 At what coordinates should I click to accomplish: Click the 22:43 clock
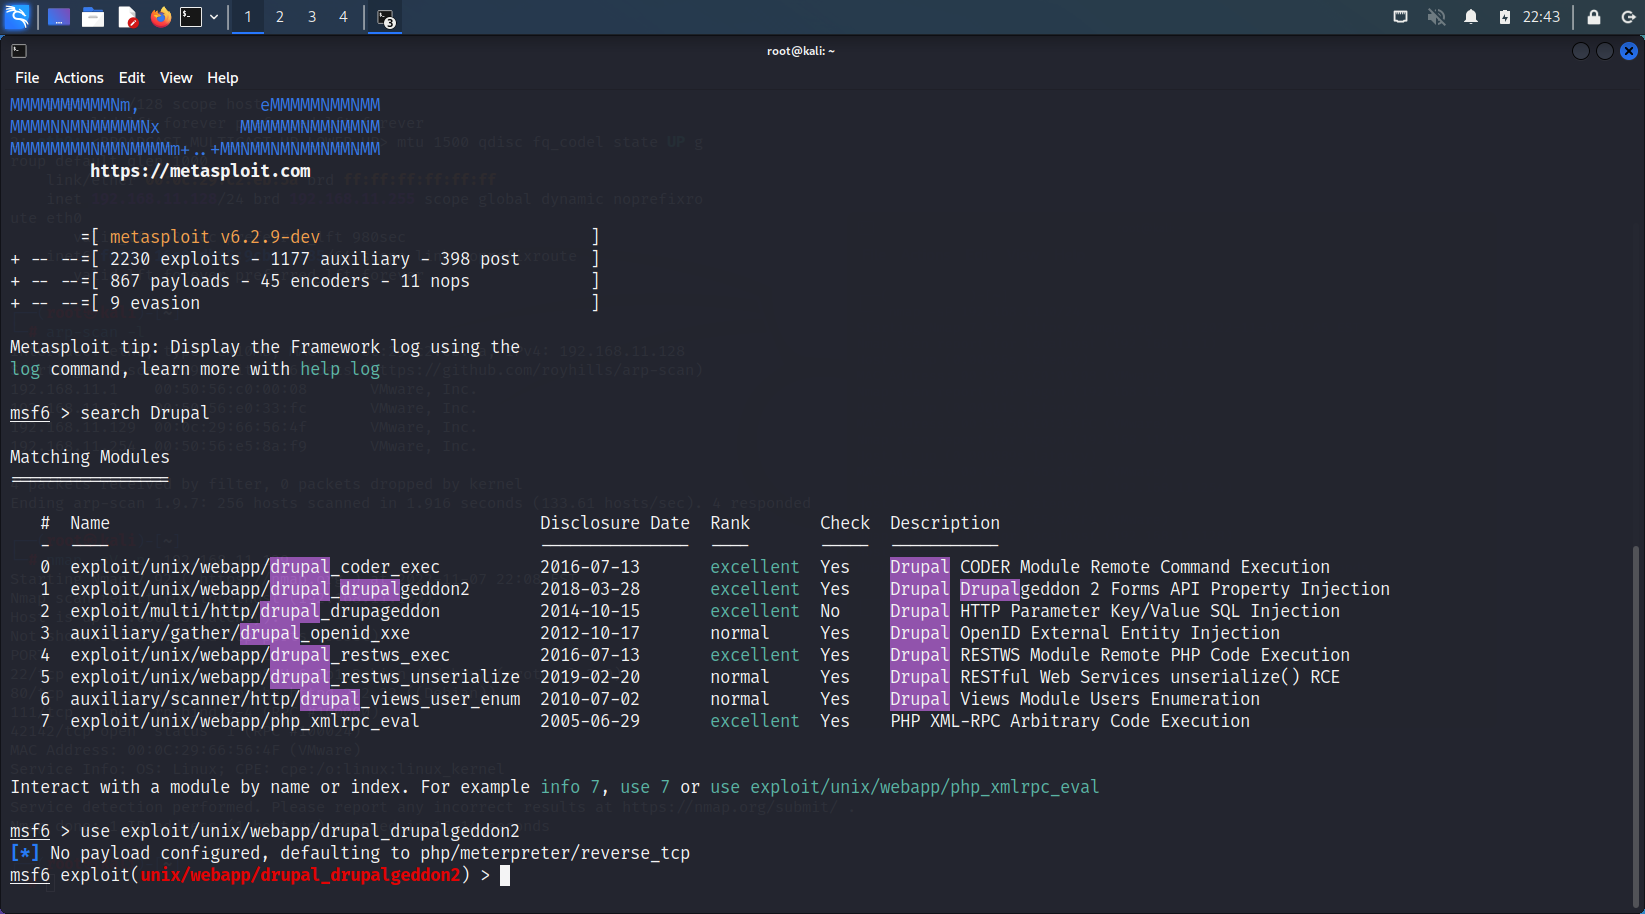click(x=1541, y=17)
